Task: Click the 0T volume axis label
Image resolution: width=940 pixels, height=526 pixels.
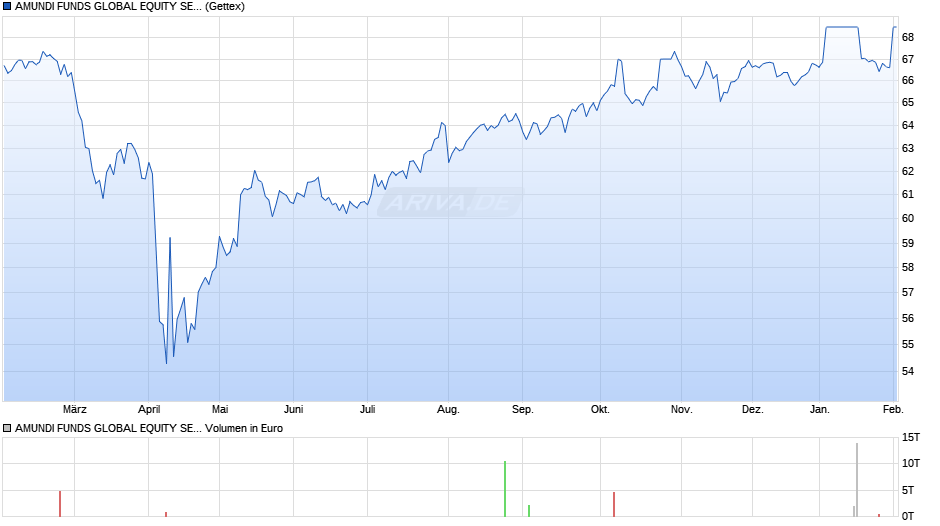Action: (908, 516)
